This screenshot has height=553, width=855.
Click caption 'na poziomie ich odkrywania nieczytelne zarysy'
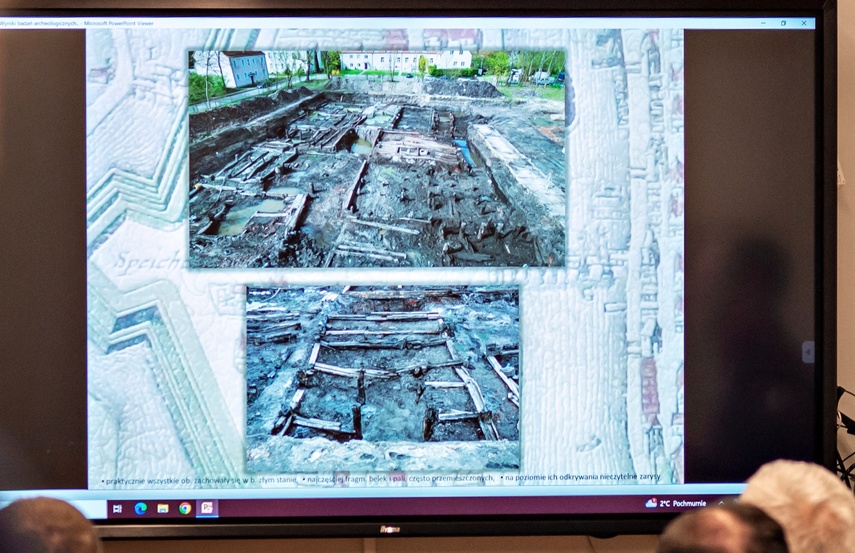click(580, 477)
